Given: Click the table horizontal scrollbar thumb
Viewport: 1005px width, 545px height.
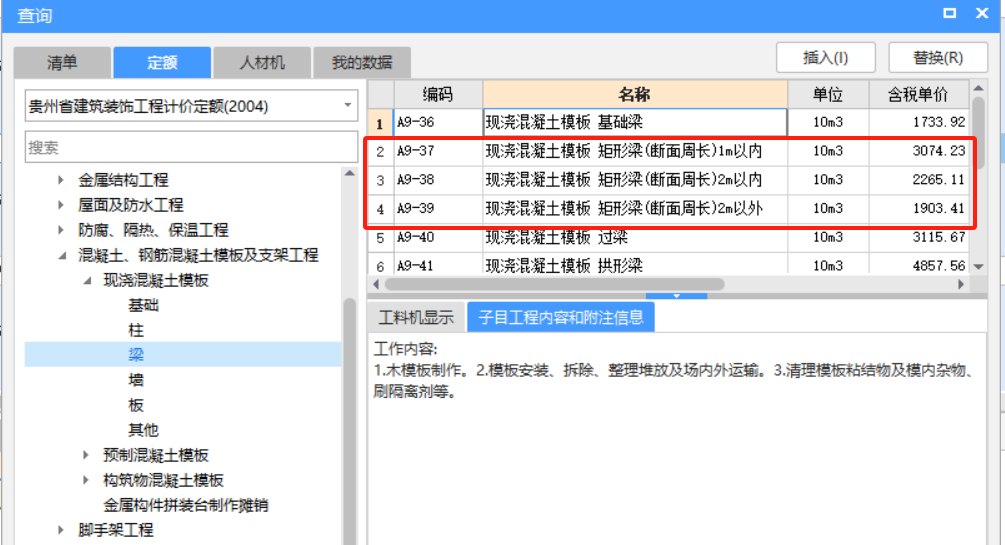Looking at the screenshot, I should tap(554, 284).
